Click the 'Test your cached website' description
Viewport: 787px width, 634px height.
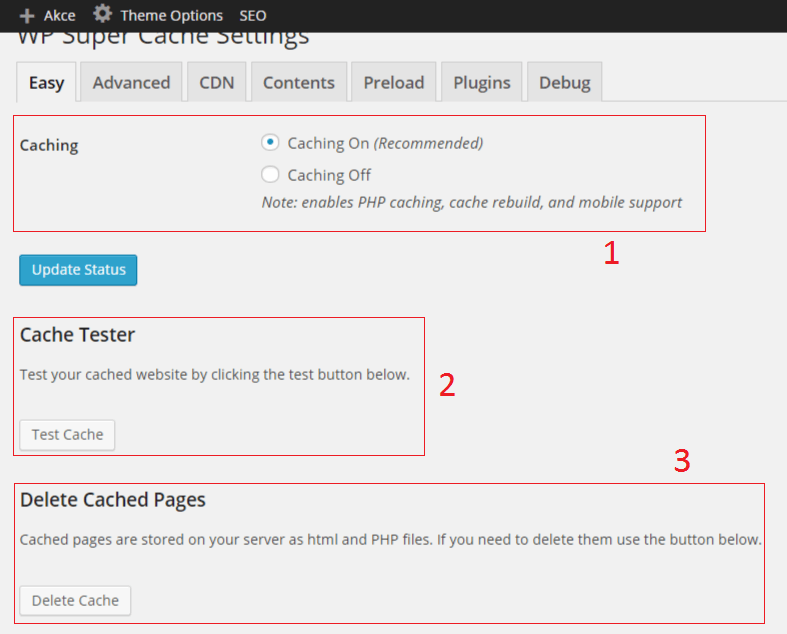tap(215, 374)
